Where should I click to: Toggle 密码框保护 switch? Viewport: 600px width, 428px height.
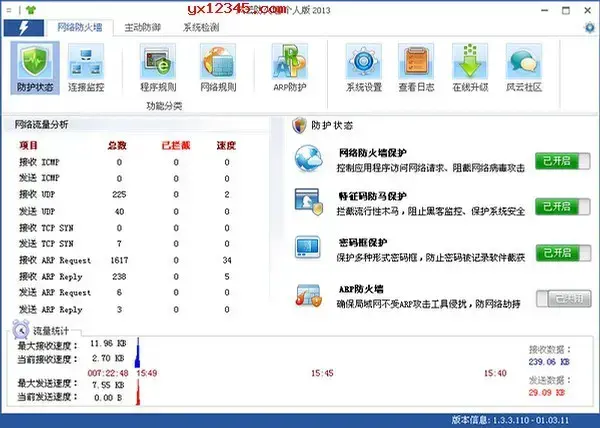563,253
